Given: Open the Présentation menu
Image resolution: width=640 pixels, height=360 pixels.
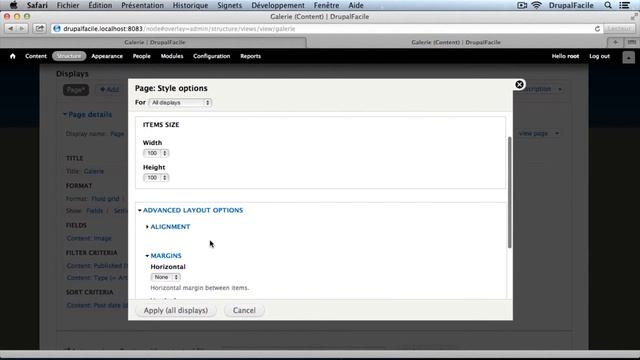Looking at the screenshot, I should tap(142, 5).
